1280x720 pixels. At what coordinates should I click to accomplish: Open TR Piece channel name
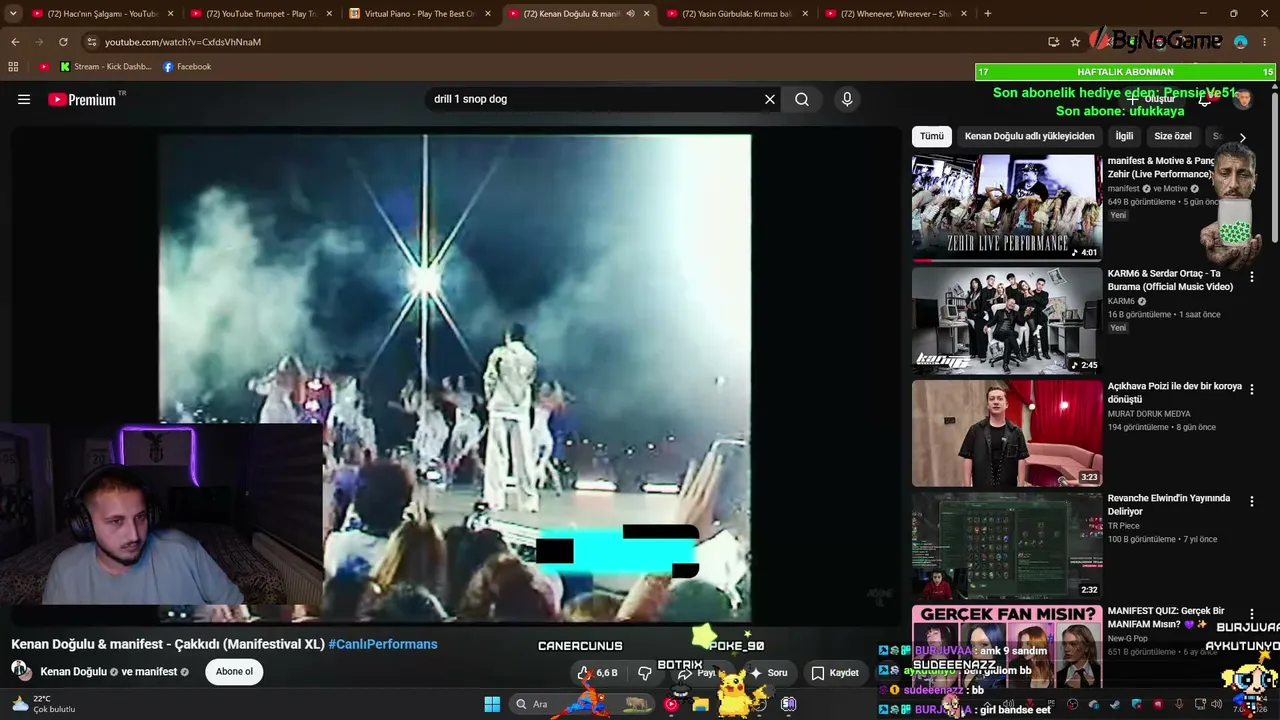(1124, 526)
